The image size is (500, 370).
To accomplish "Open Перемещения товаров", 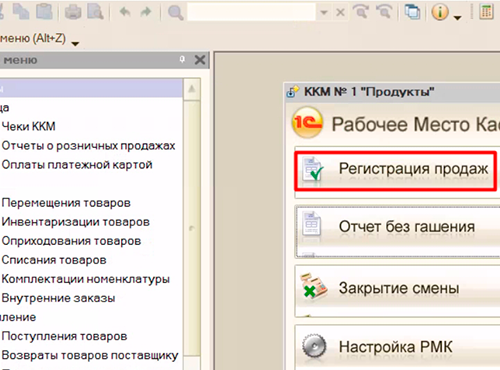I will coord(66,203).
